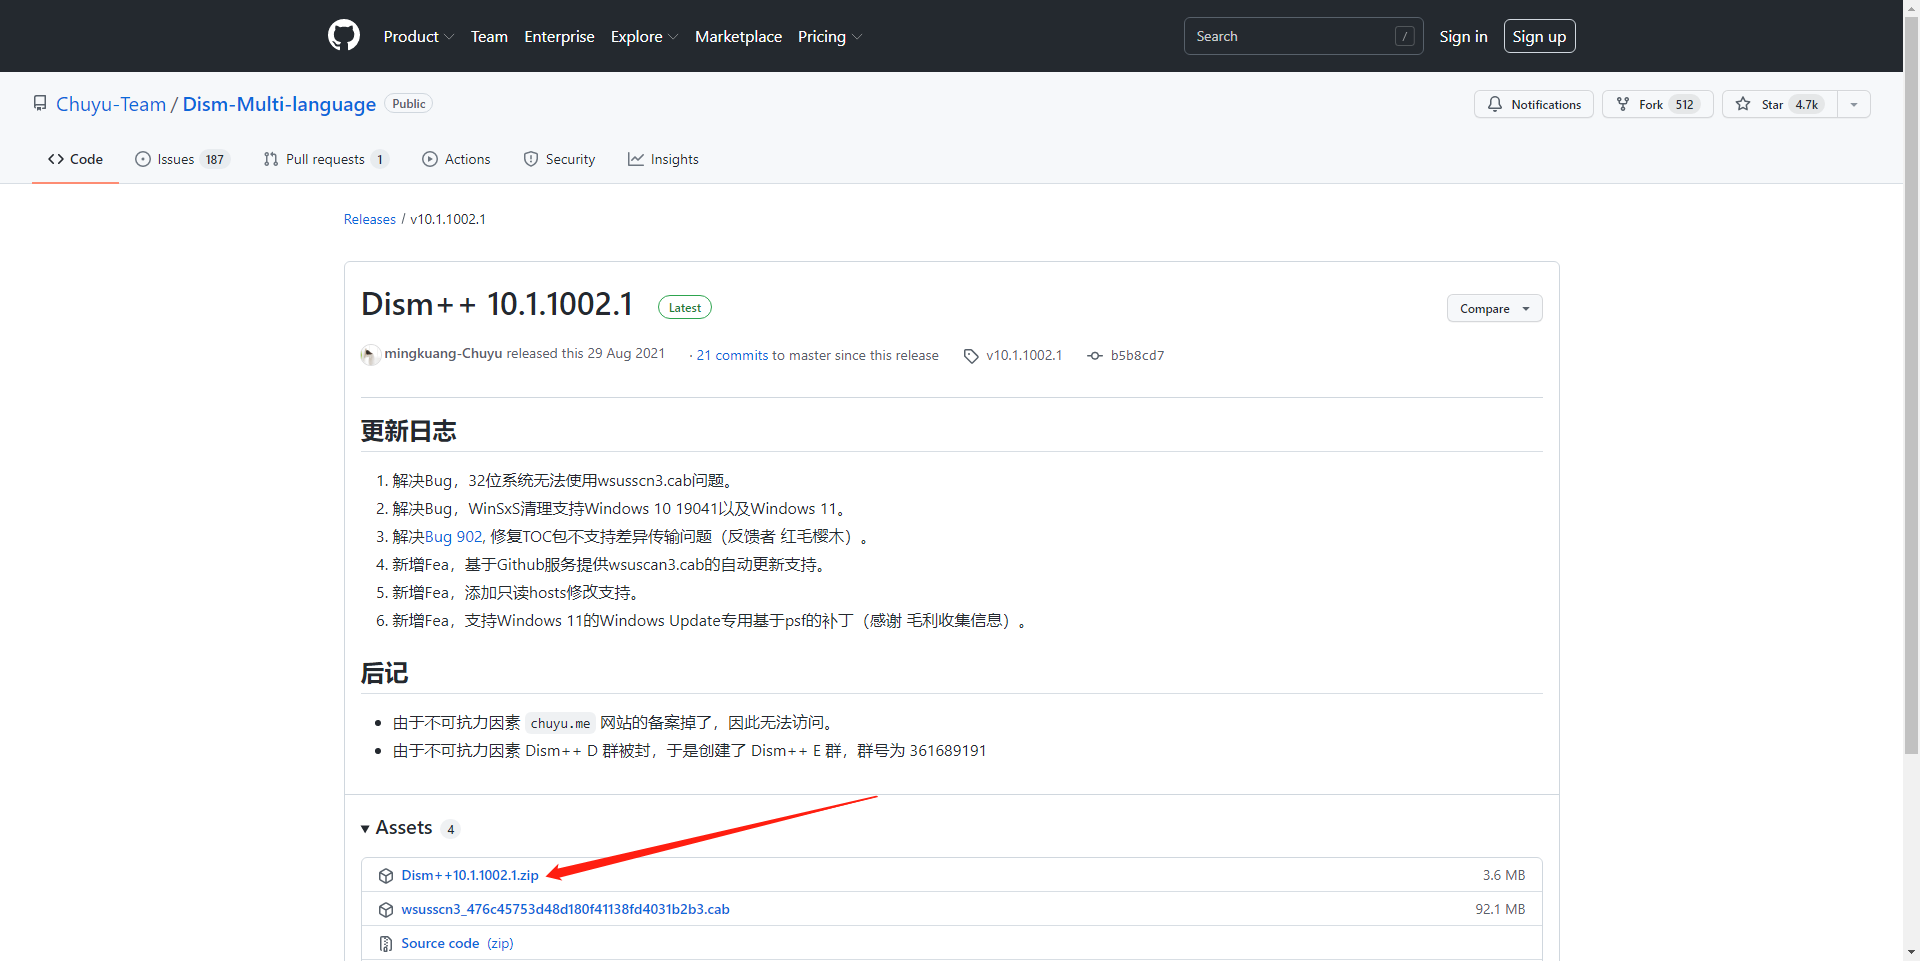Open the Pricing dropdown menu
Image resolution: width=1920 pixels, height=961 pixels.
[x=830, y=36]
